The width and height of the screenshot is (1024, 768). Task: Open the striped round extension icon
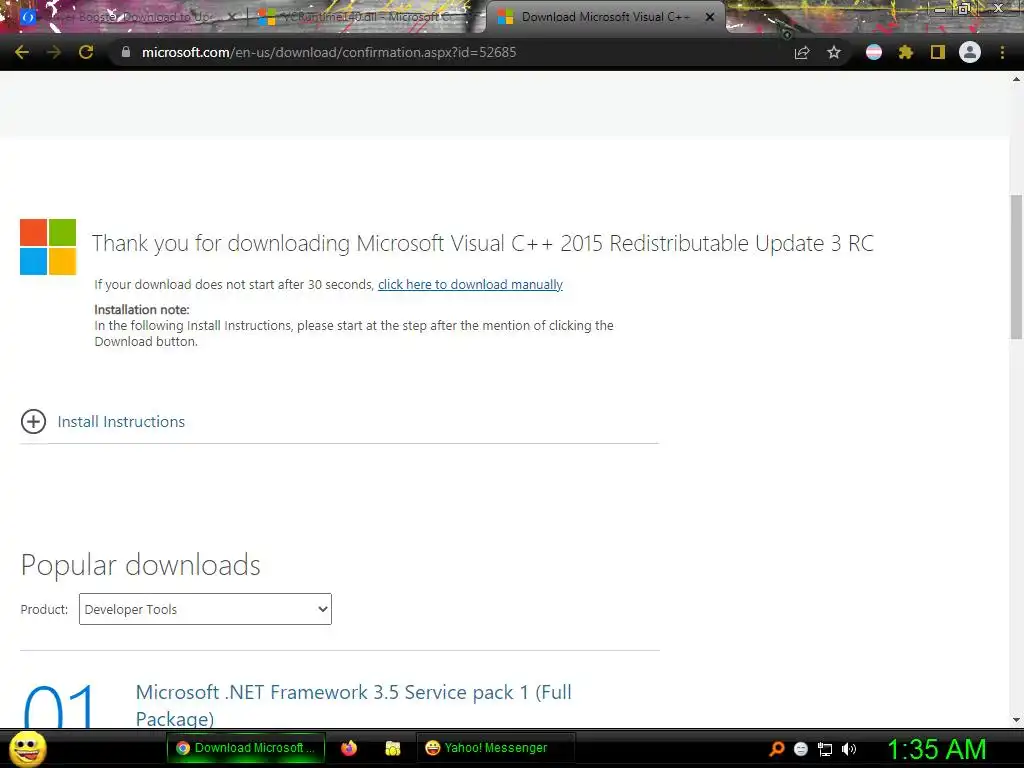coord(874,52)
